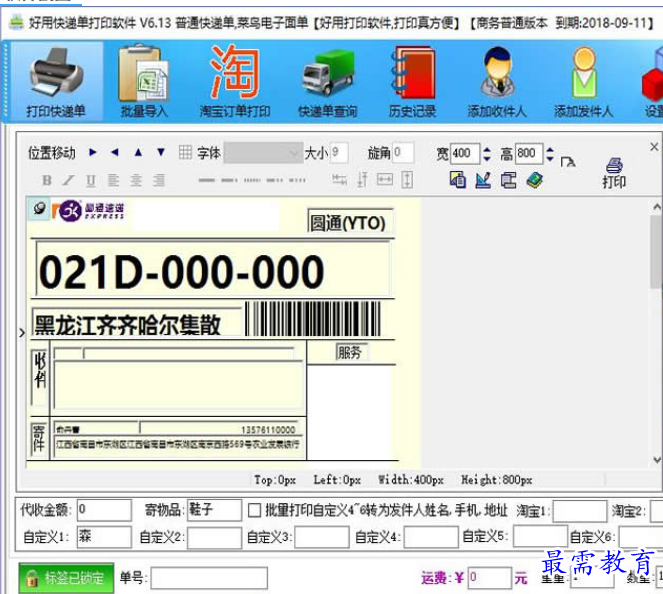Viewport: 663px width, 594px height.
Task: Click the 大小 font size field
Action: tap(339, 153)
